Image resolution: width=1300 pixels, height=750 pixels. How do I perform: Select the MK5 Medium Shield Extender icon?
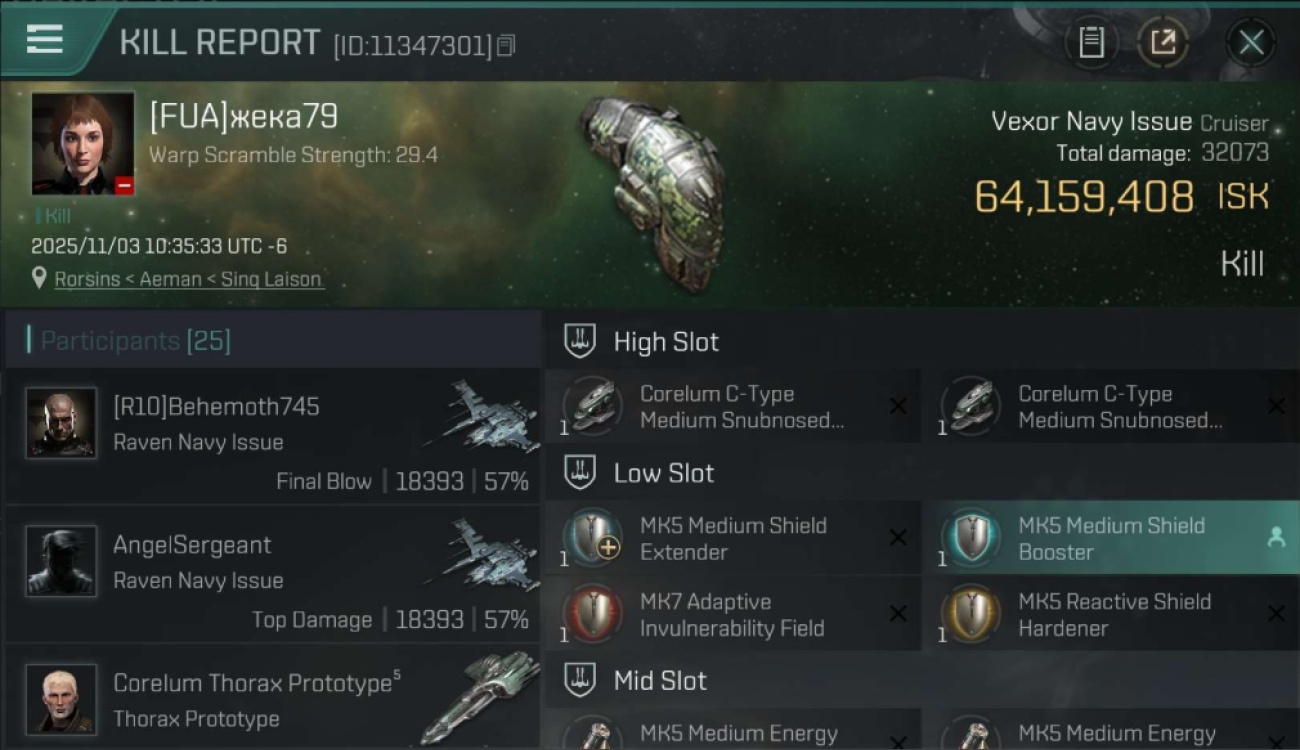[x=593, y=538]
